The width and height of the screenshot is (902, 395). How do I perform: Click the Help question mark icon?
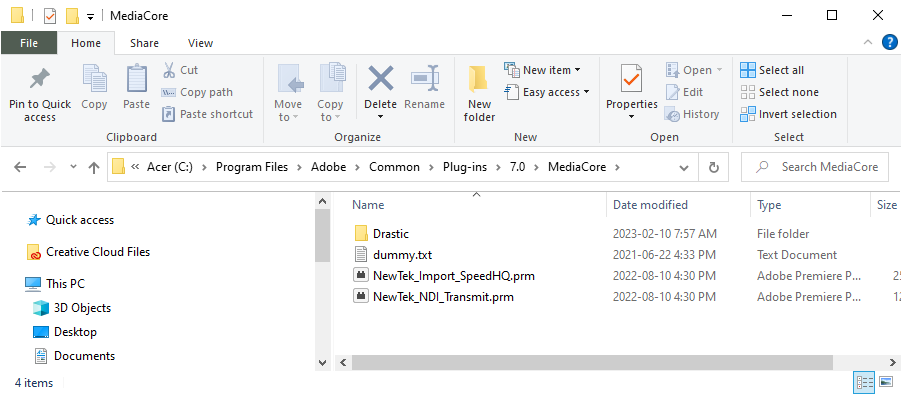(889, 42)
